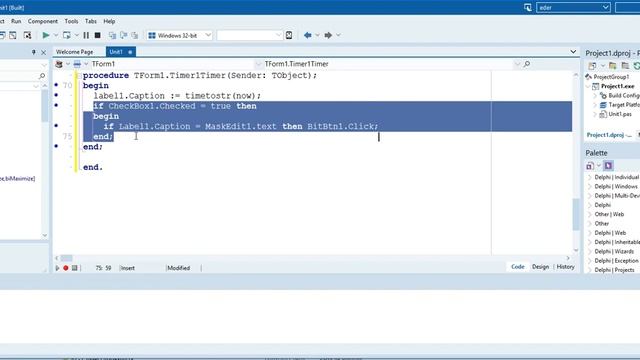Click the Step Over debug icon
Screen dimensions: 640x360
(123, 36)
